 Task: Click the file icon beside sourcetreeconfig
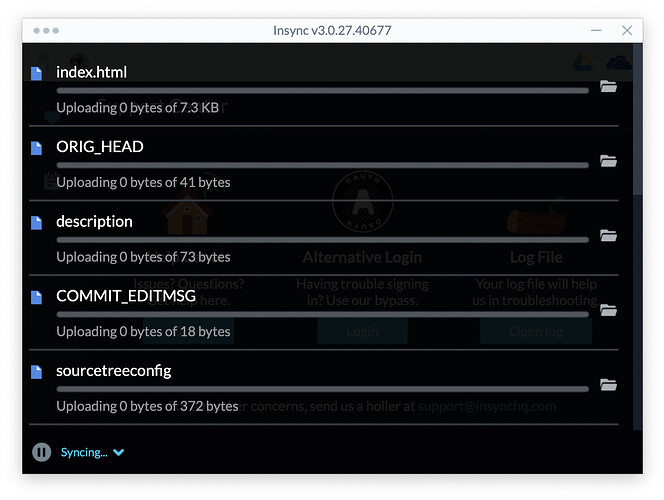pyautogui.click(x=36, y=372)
